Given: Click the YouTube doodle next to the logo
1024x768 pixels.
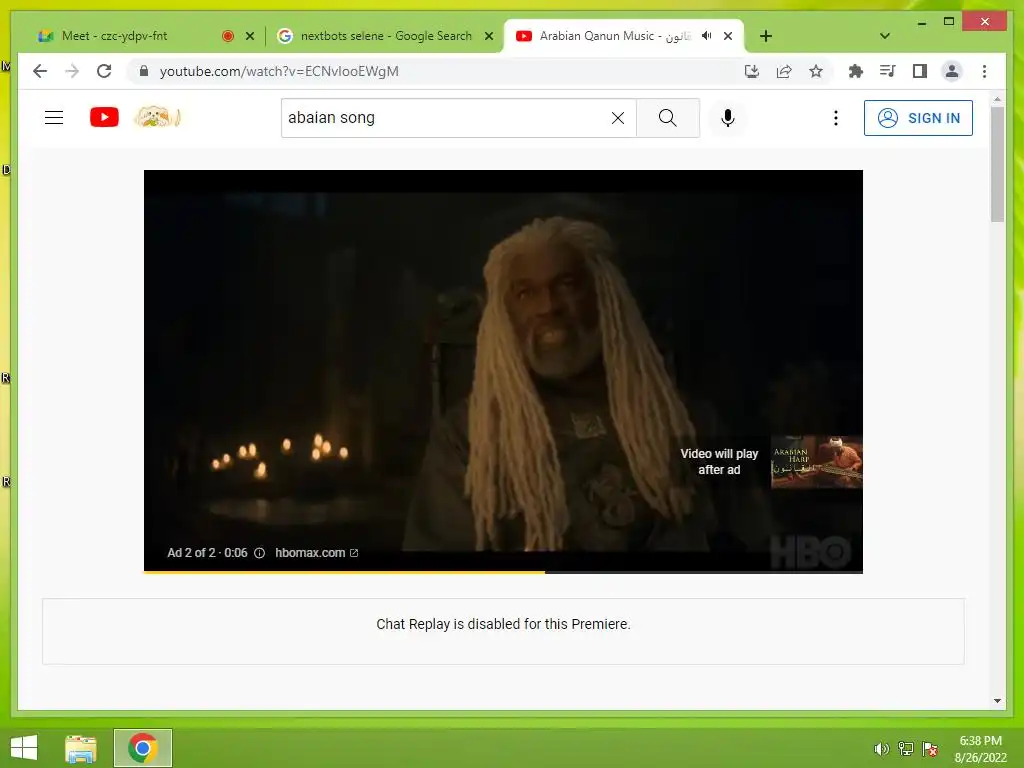Looking at the screenshot, I should point(157,117).
